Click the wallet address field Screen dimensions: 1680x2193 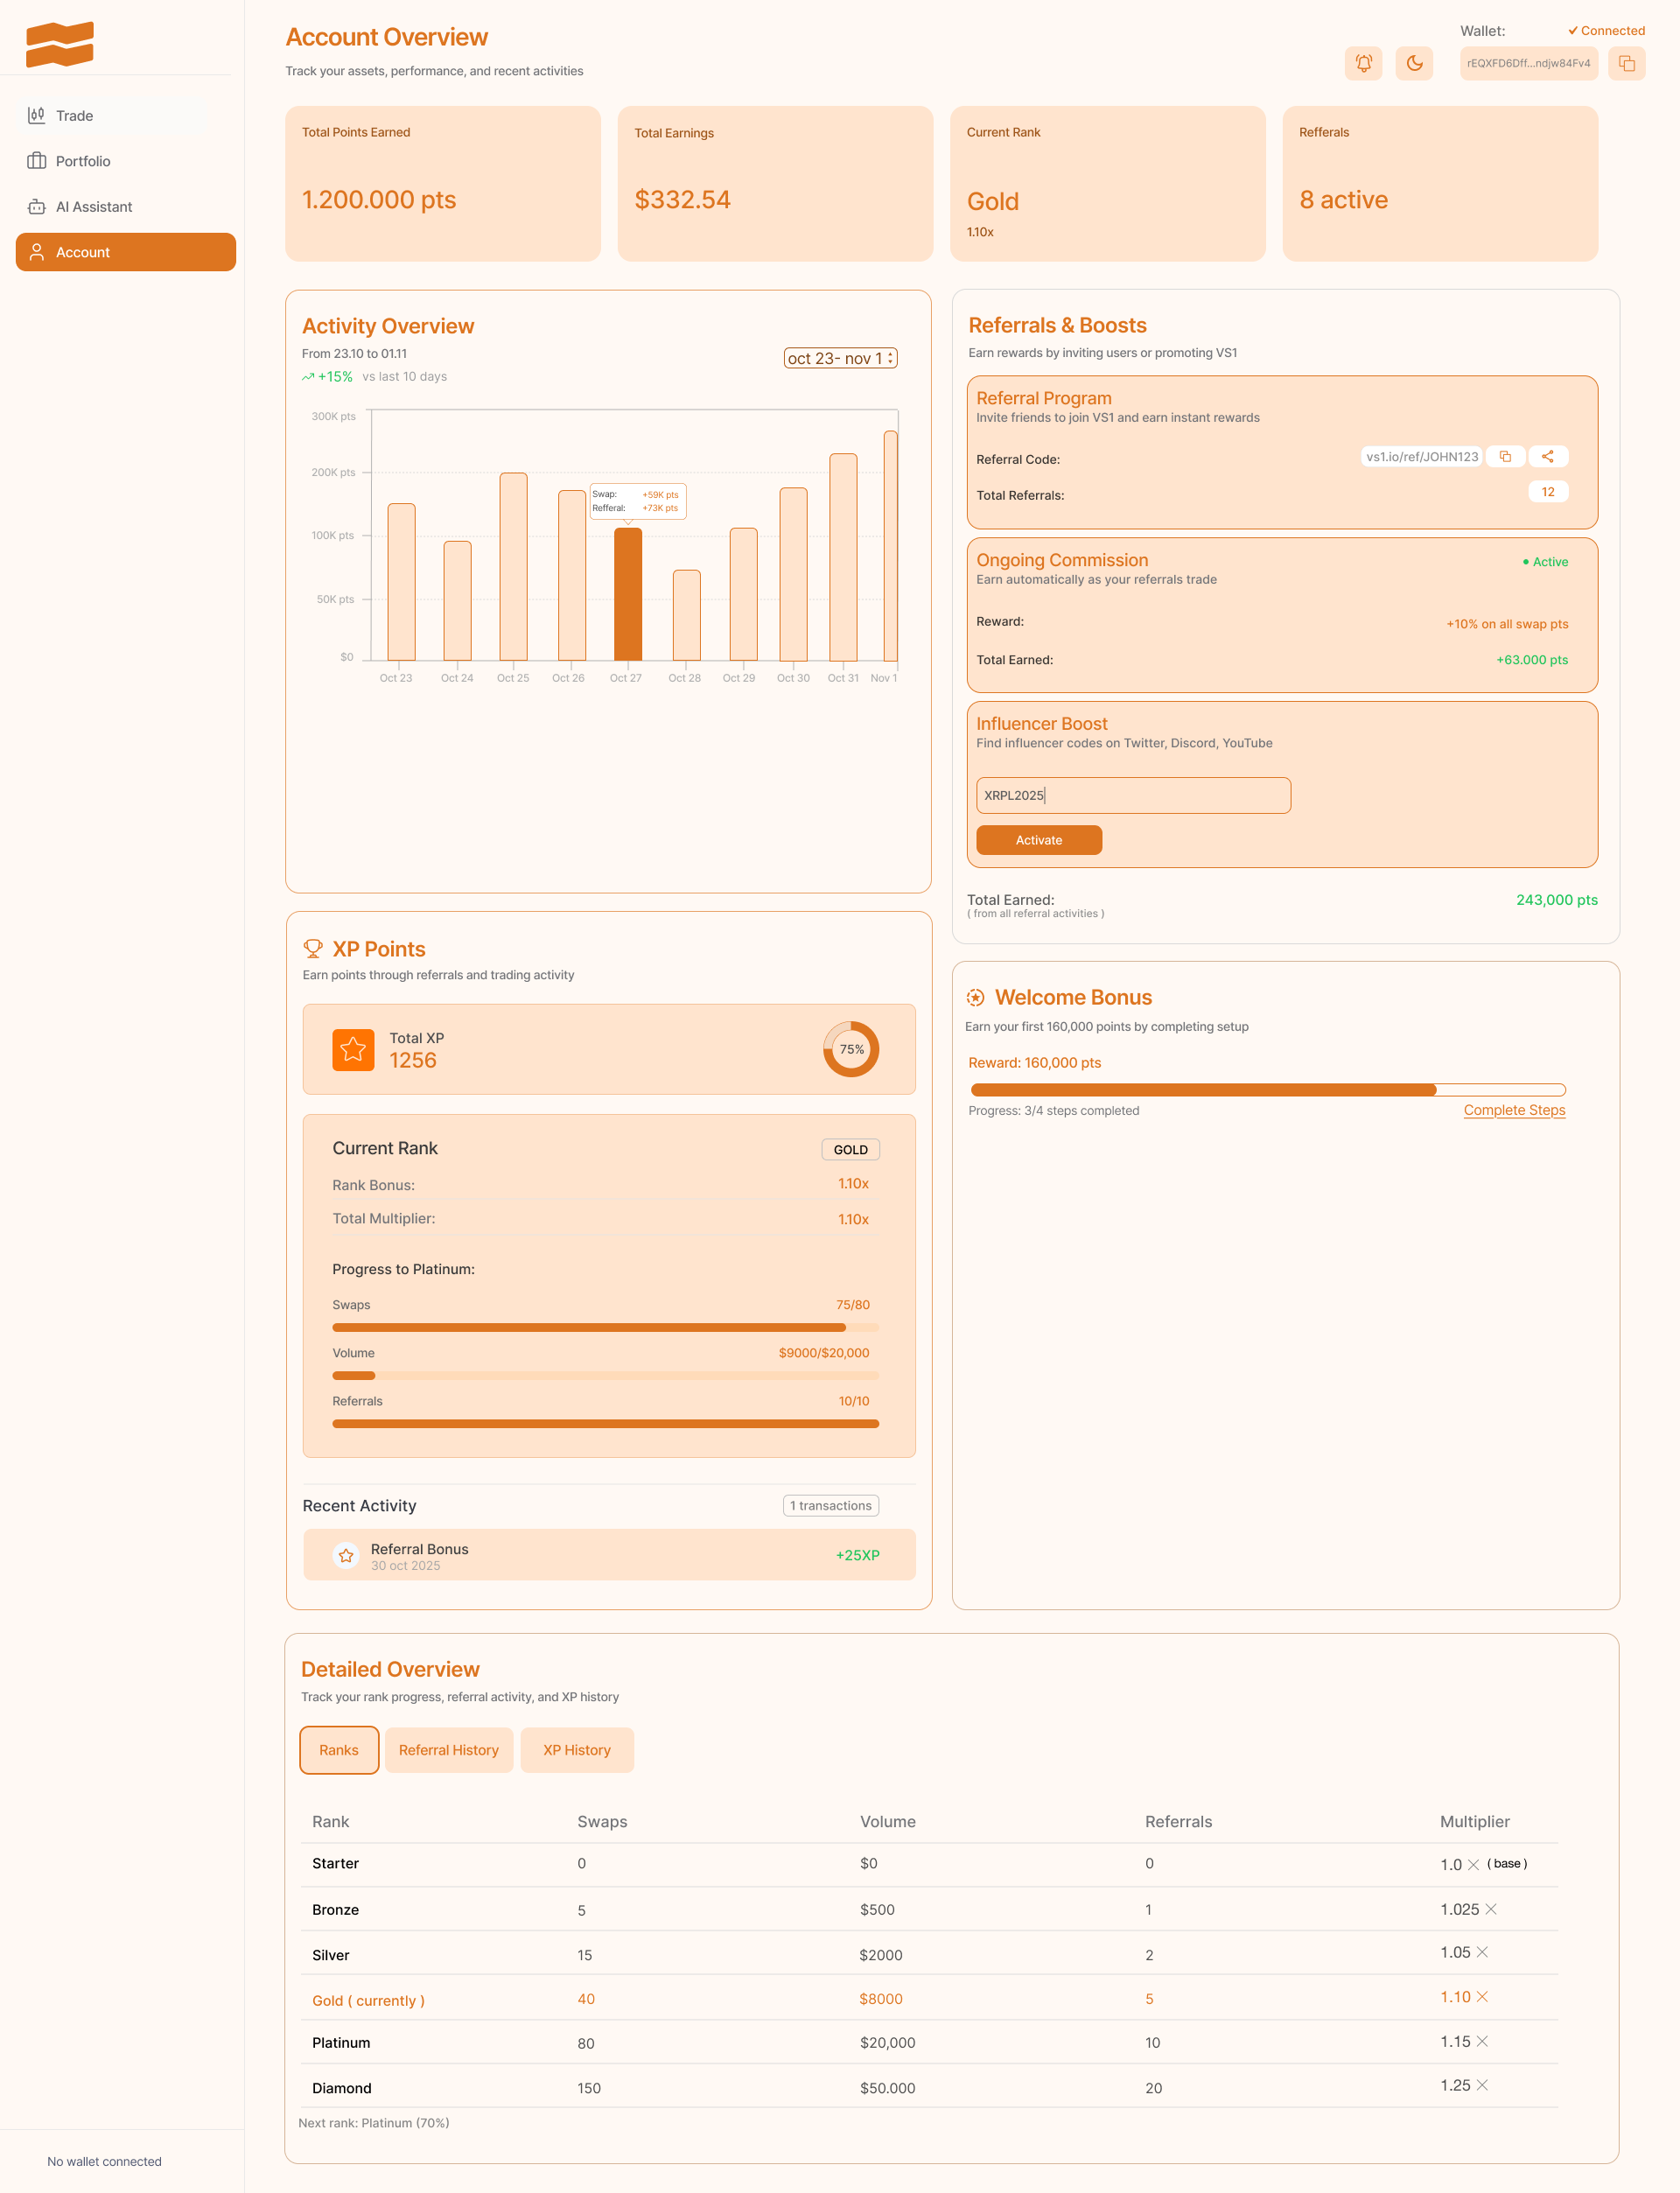[1528, 63]
